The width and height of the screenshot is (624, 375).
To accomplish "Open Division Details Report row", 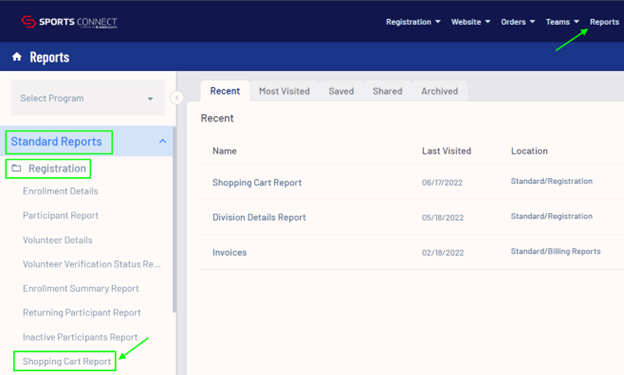I will click(259, 217).
